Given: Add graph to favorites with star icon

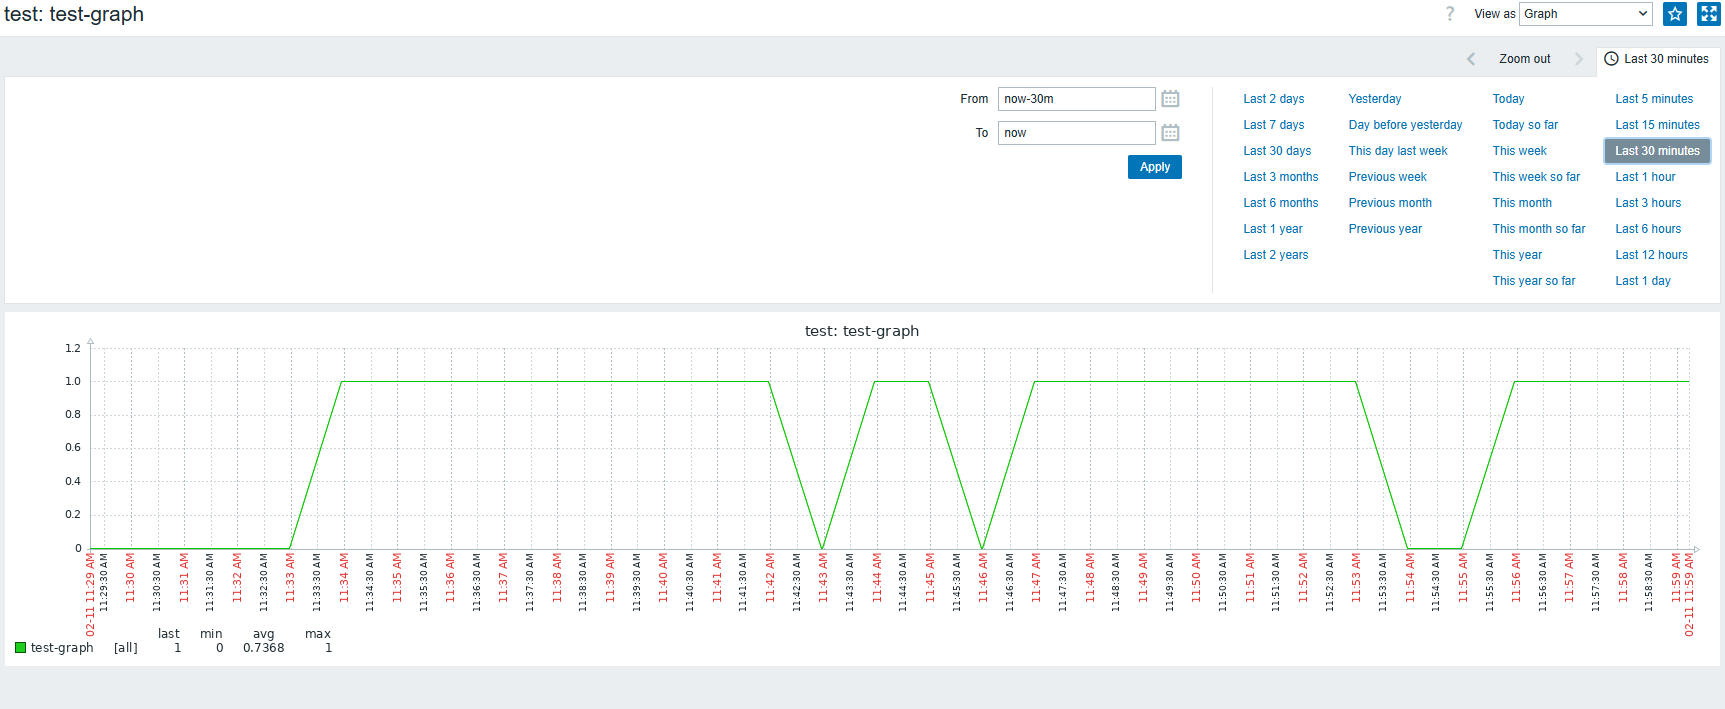Looking at the screenshot, I should pos(1675,14).
